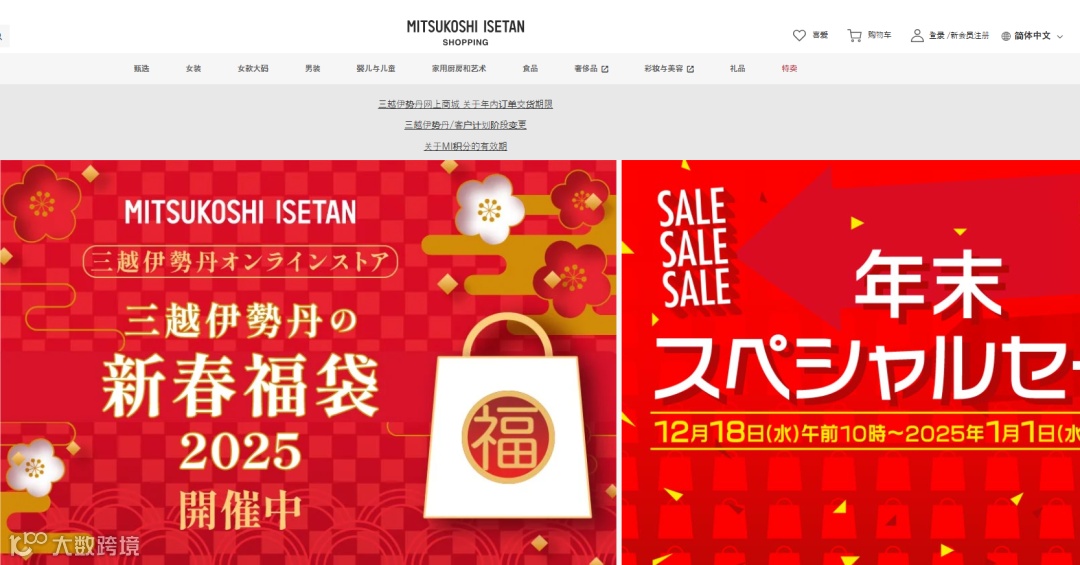Click the globe language icon
This screenshot has height=565, width=1080.
1006,36
